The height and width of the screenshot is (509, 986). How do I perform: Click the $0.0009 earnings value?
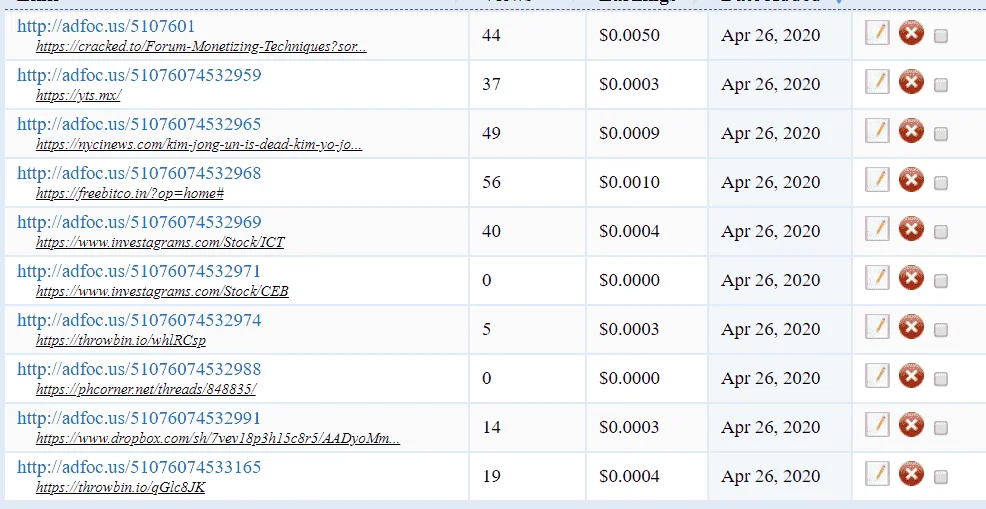[629, 133]
